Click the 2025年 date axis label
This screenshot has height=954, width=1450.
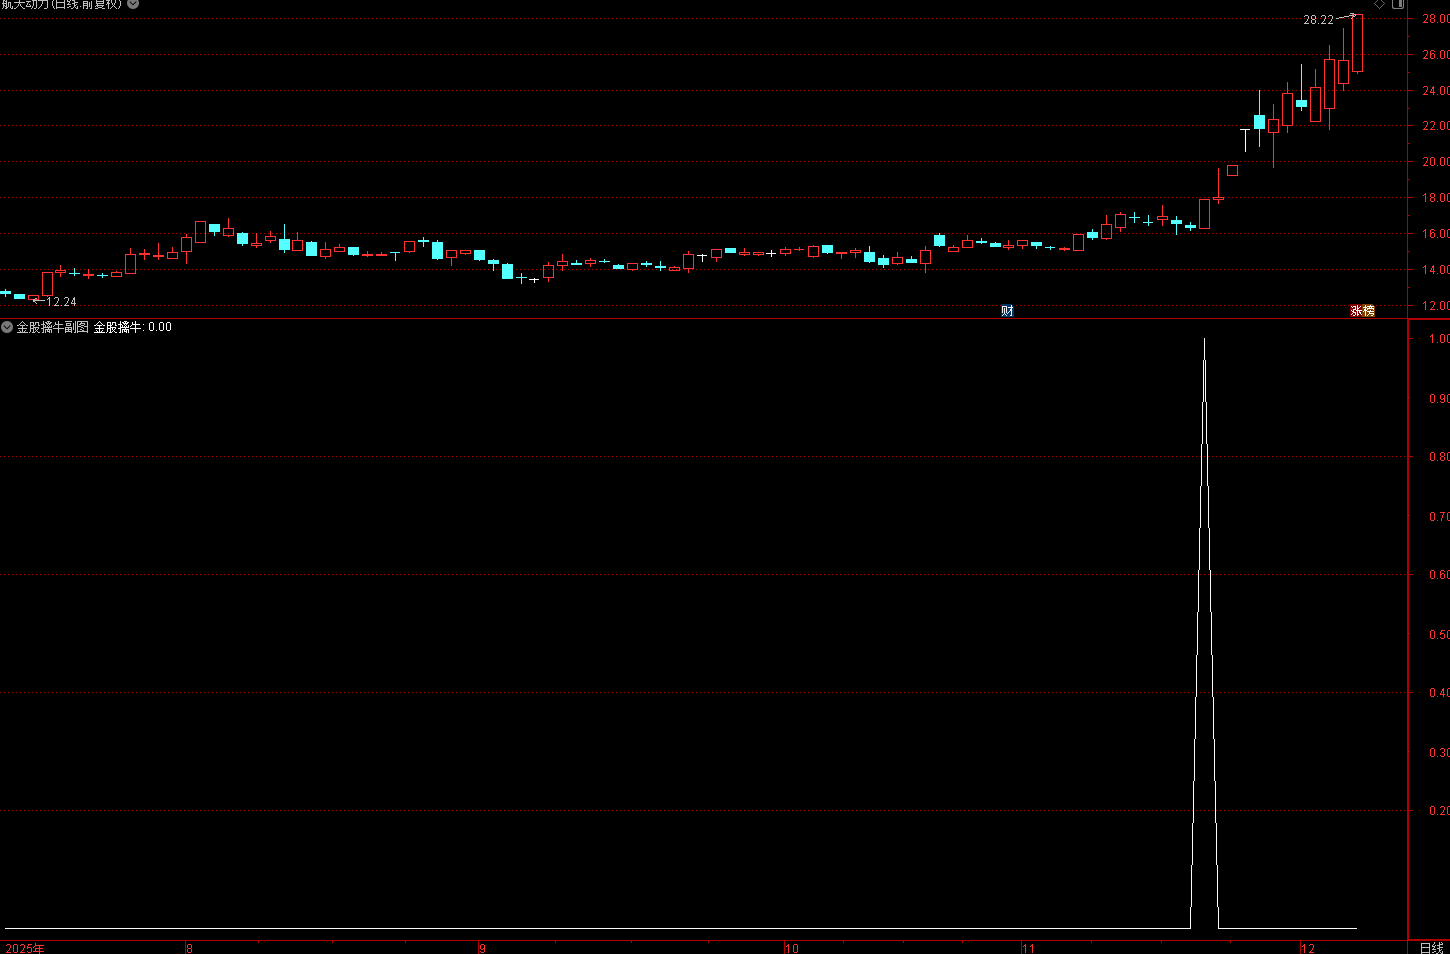pyautogui.click(x=25, y=948)
